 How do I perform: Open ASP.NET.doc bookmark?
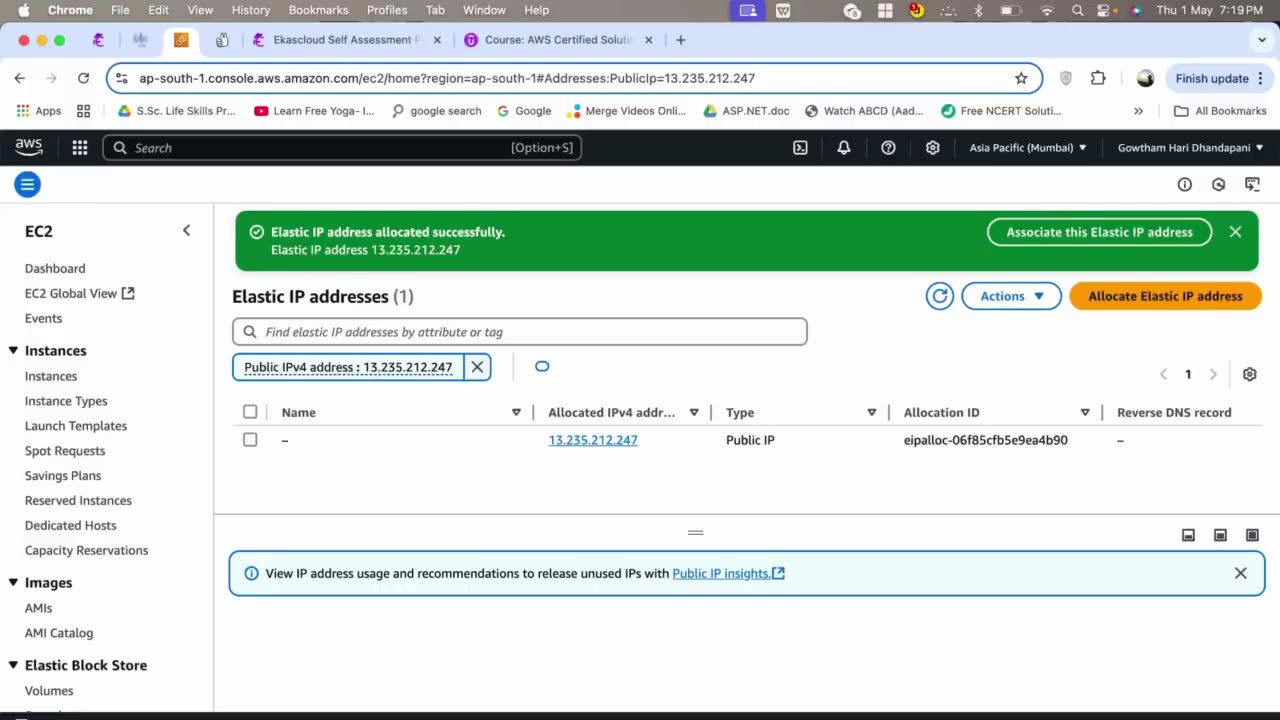746,111
